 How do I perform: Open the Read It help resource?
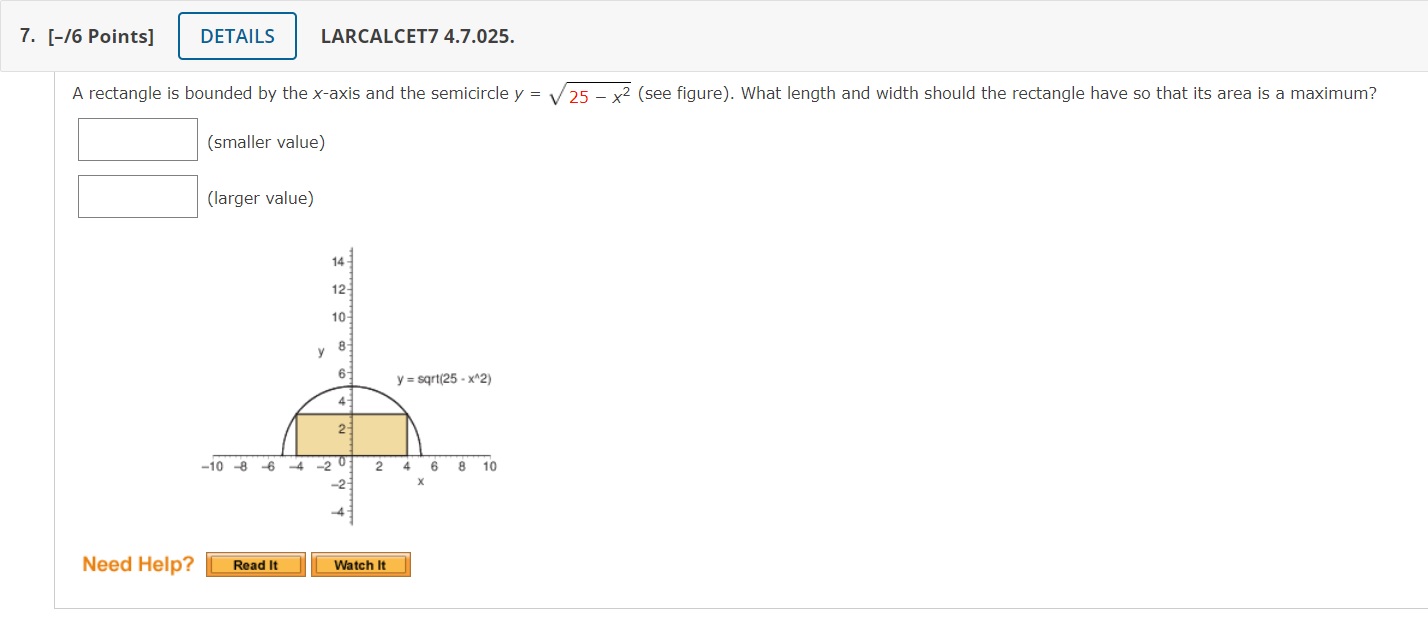point(255,564)
